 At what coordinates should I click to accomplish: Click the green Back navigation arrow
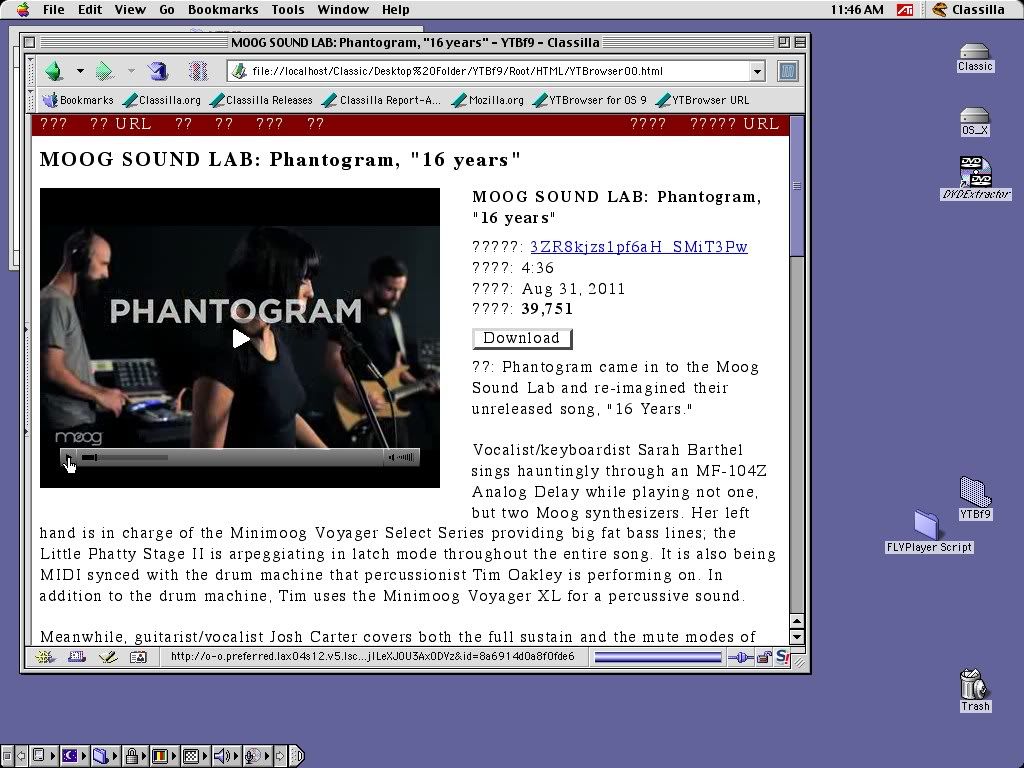54,71
